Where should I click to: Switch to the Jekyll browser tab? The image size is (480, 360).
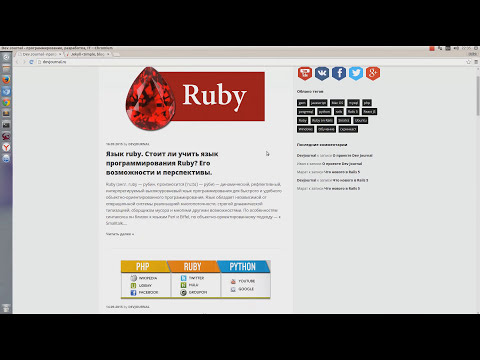click(87, 54)
